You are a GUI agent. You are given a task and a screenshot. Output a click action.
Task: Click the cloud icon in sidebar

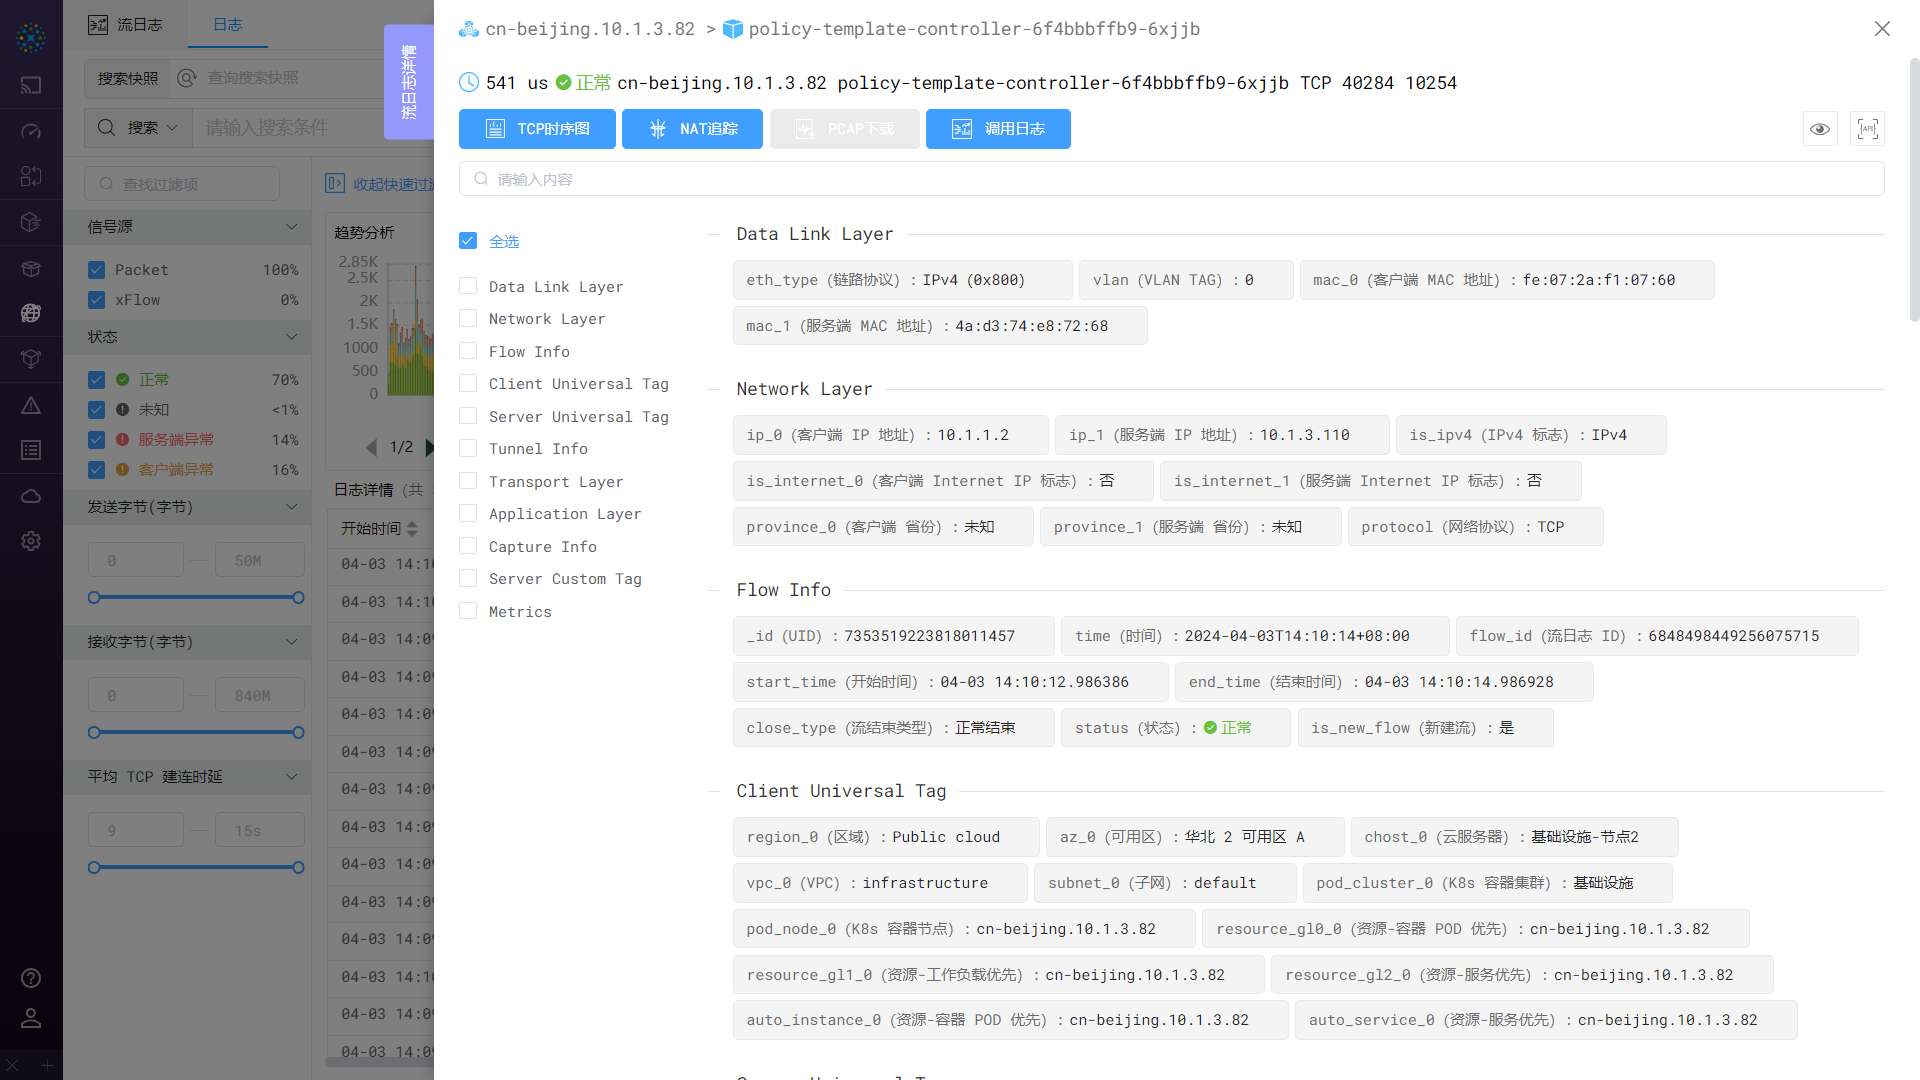31,496
